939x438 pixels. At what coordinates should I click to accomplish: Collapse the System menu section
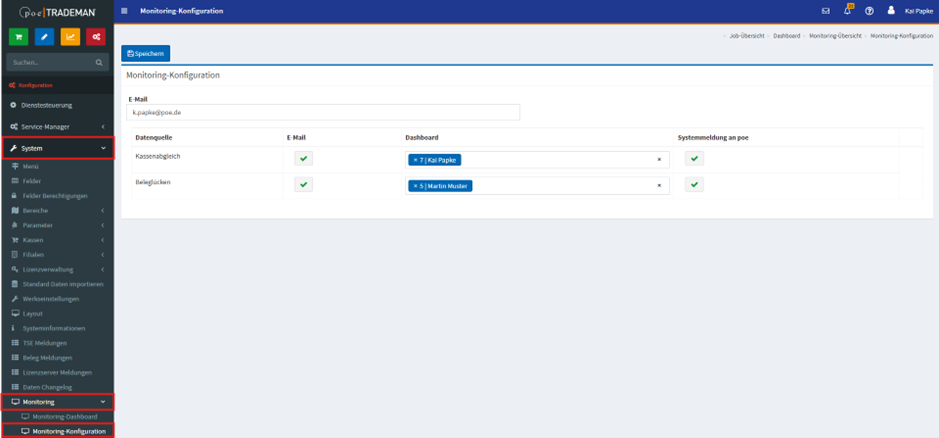point(57,148)
